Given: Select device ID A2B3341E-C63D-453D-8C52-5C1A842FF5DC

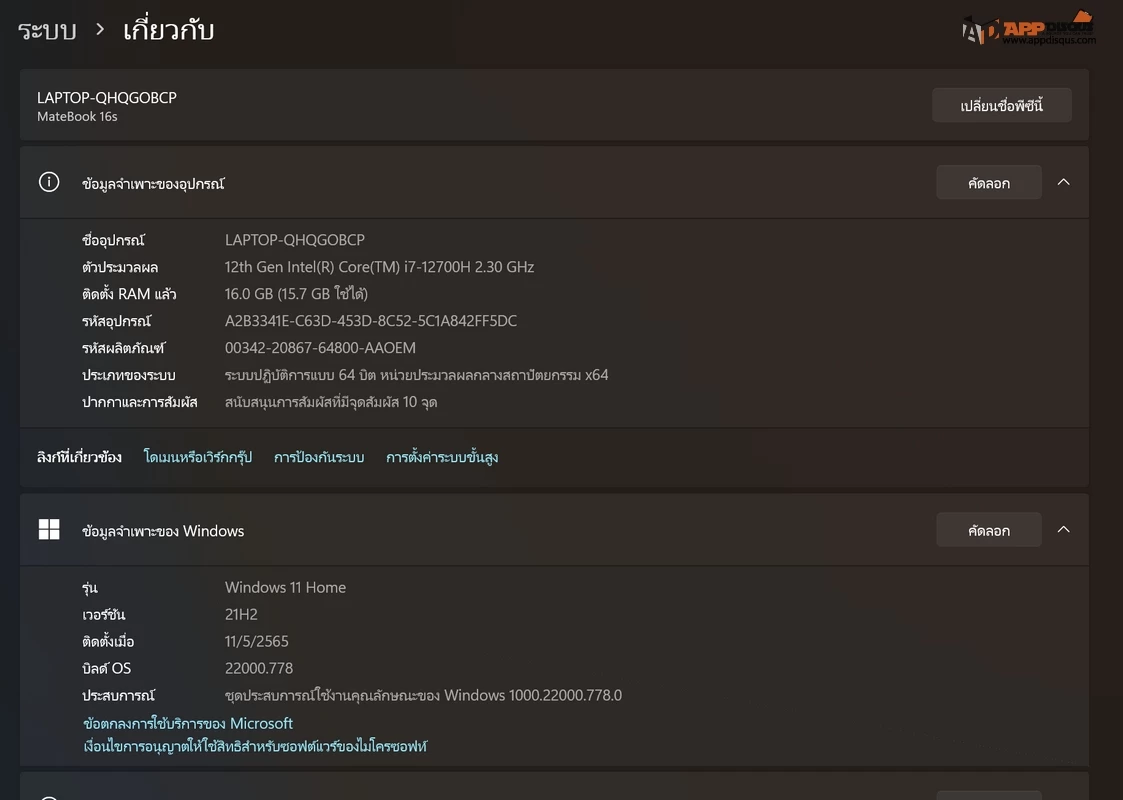Looking at the screenshot, I should coord(370,321).
